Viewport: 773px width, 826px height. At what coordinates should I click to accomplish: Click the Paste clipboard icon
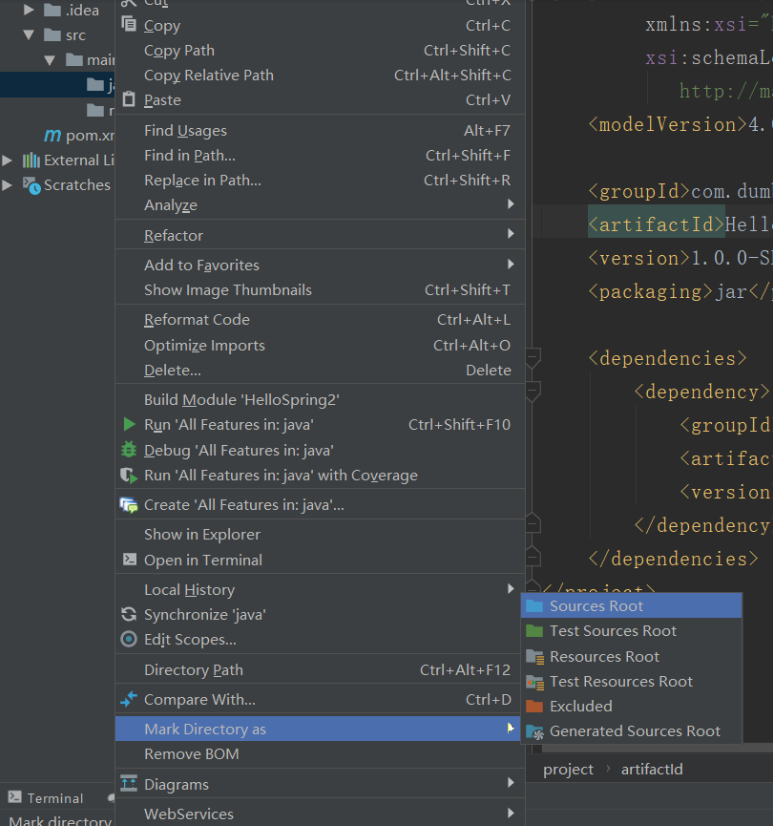(129, 99)
